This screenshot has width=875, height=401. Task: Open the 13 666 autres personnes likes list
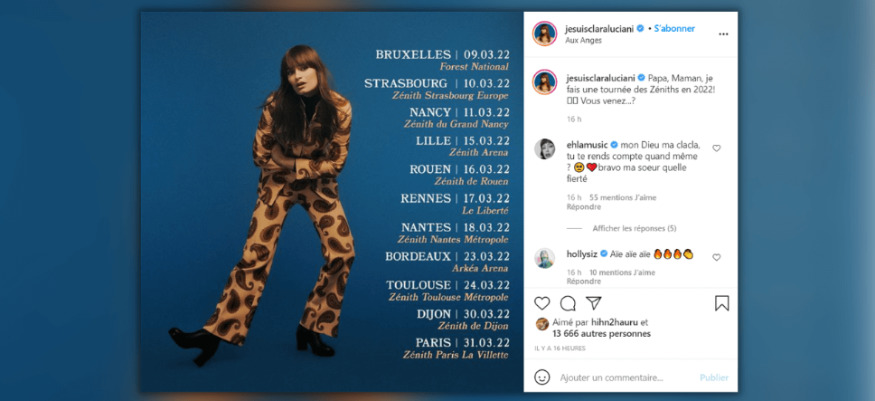pyautogui.click(x=601, y=334)
